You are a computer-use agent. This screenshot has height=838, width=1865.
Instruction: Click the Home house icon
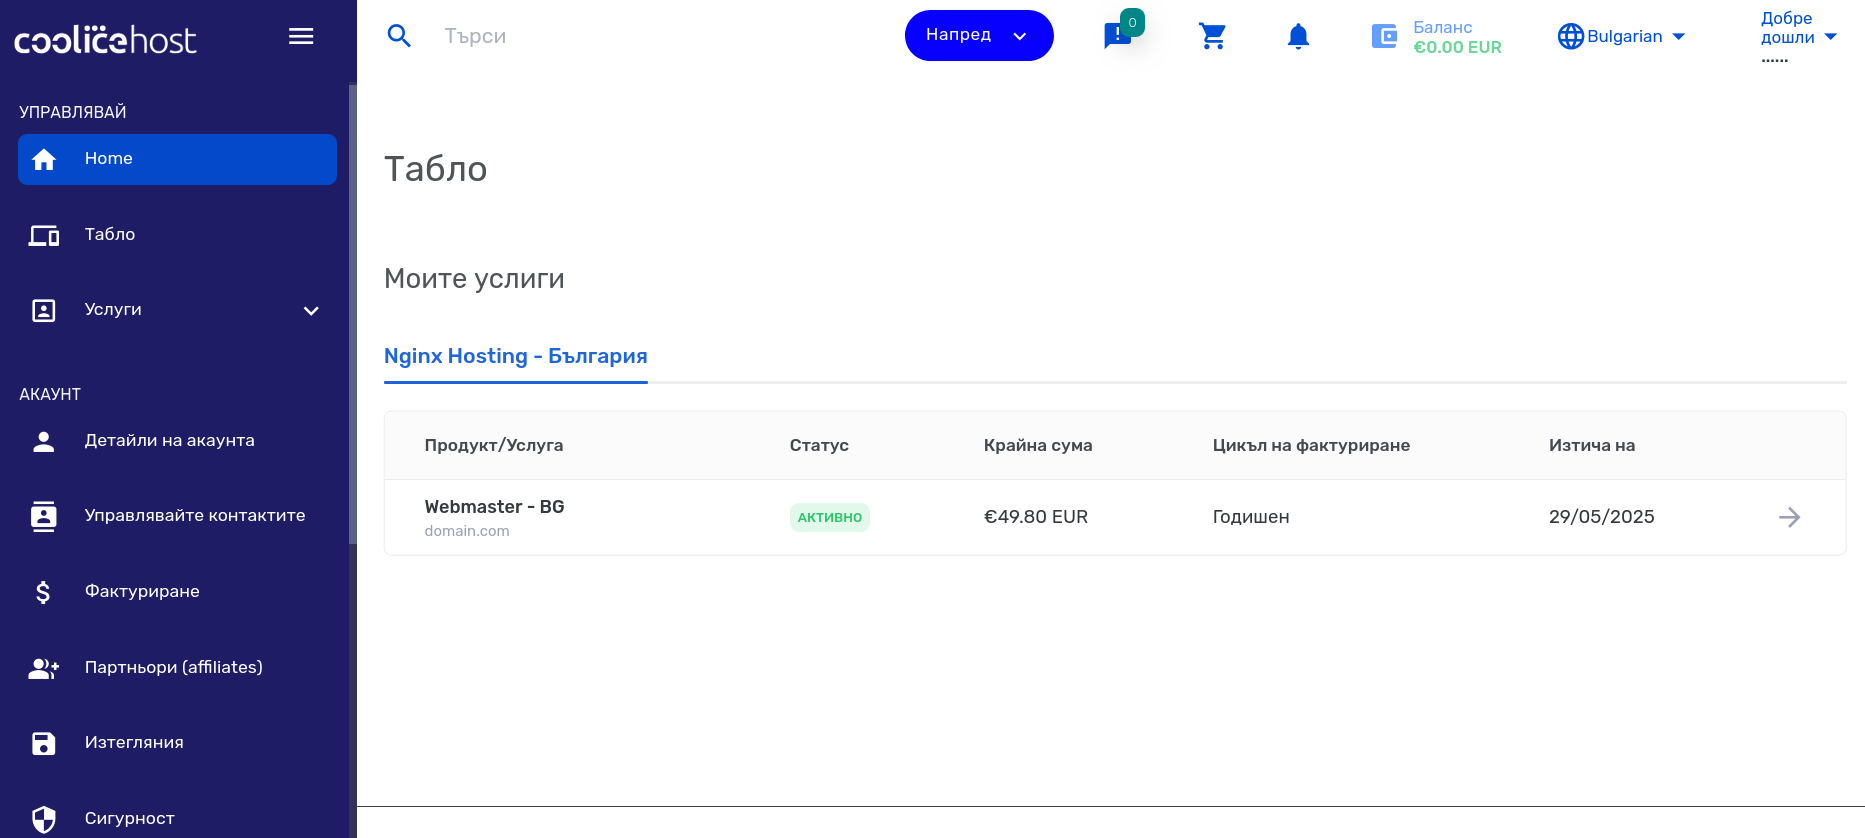44,159
